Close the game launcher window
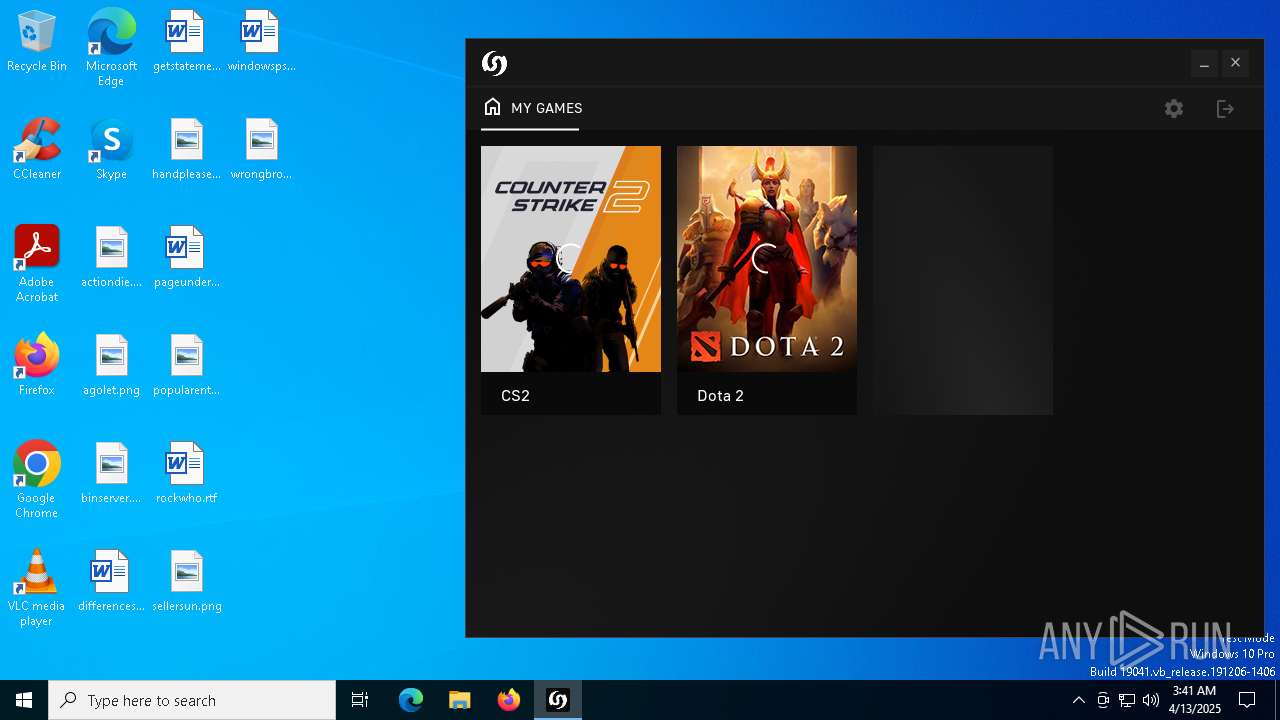 [x=1235, y=63]
